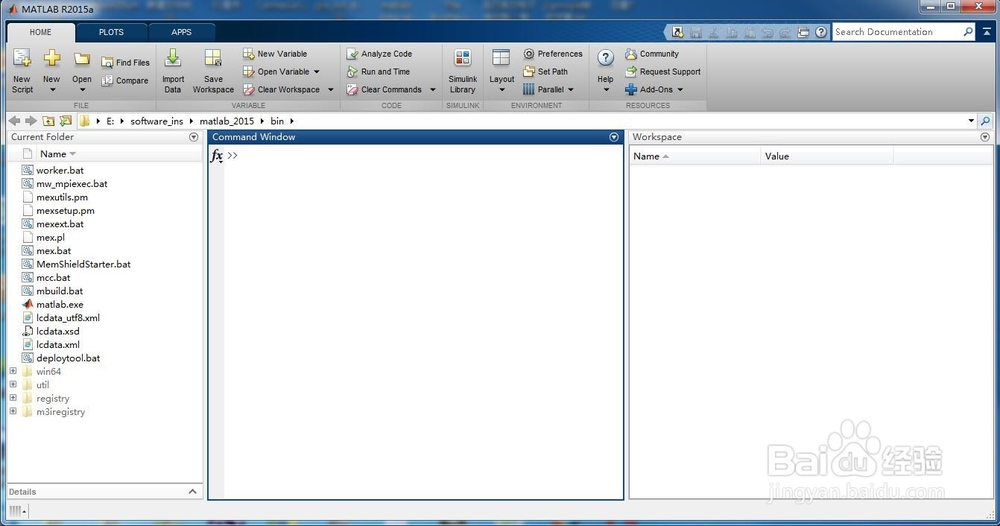Open the Set Path dialog
This screenshot has height=526, width=1000.
tap(545, 71)
